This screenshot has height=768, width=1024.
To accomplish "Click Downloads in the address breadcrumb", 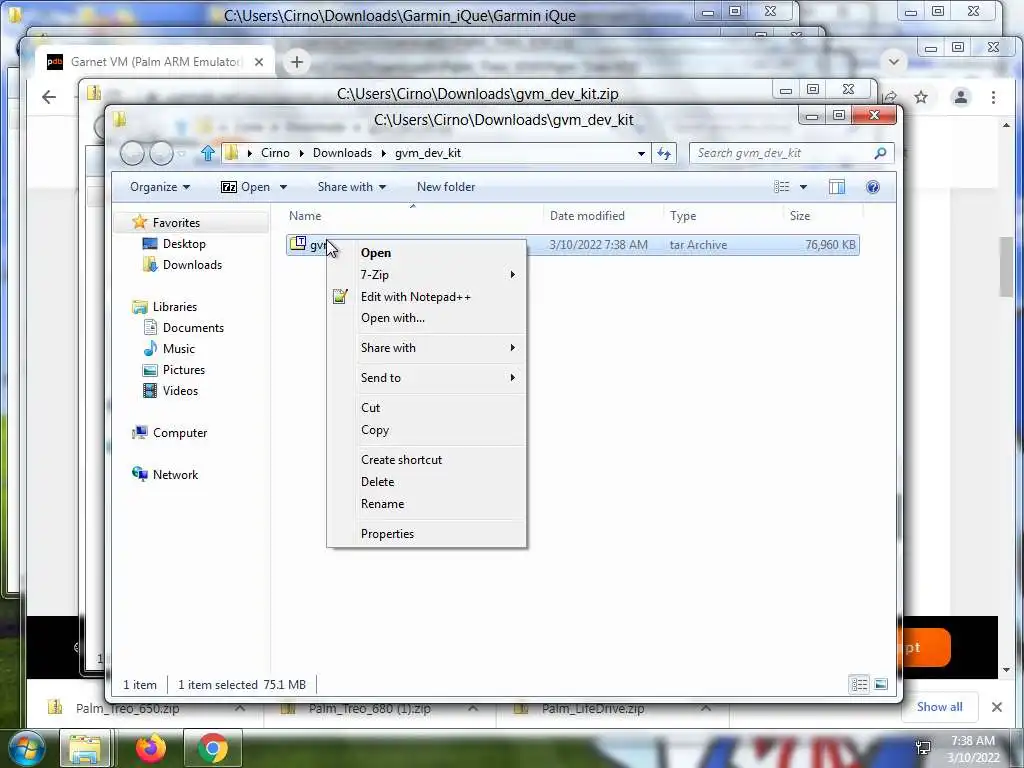I will [x=342, y=153].
